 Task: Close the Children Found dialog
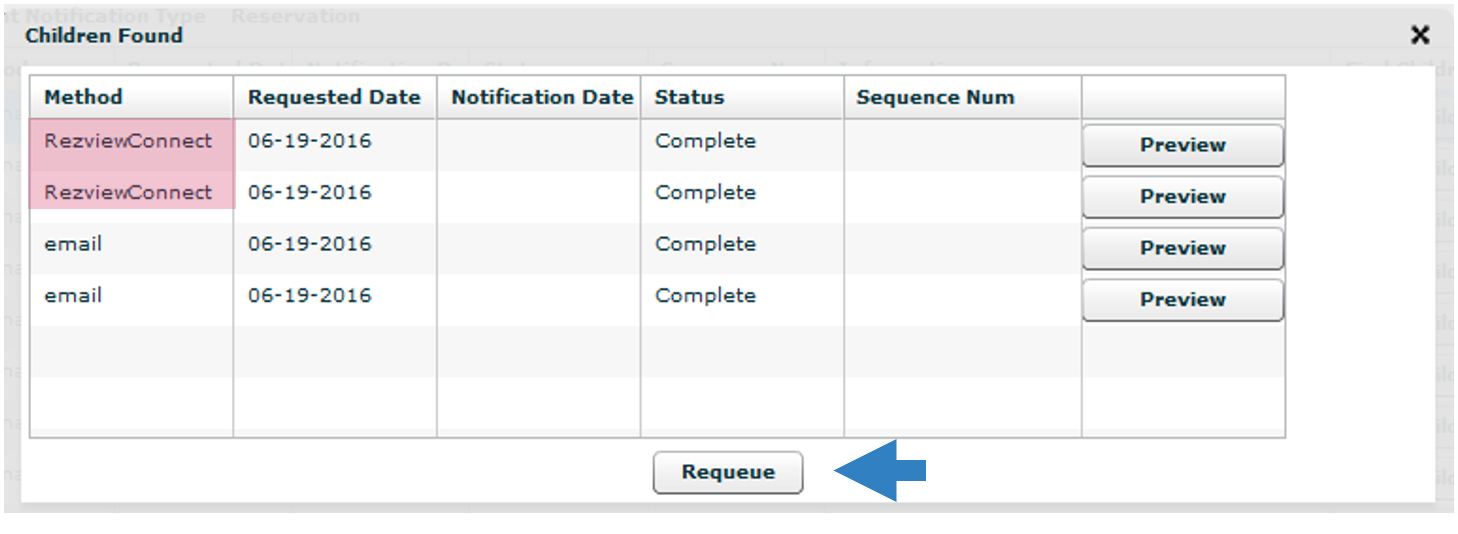(1419, 36)
